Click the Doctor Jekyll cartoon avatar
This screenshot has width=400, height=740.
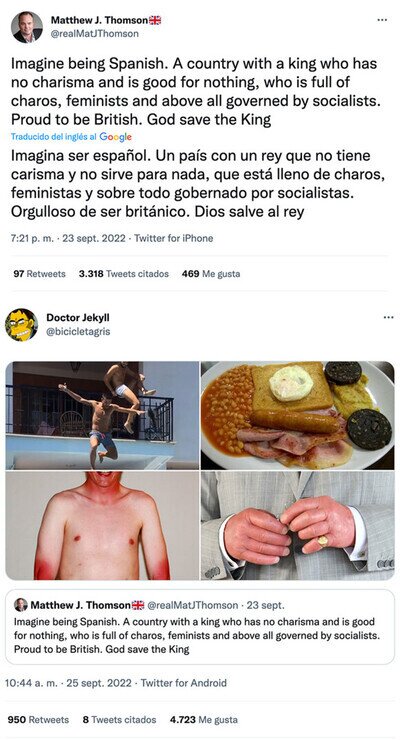click(21, 325)
